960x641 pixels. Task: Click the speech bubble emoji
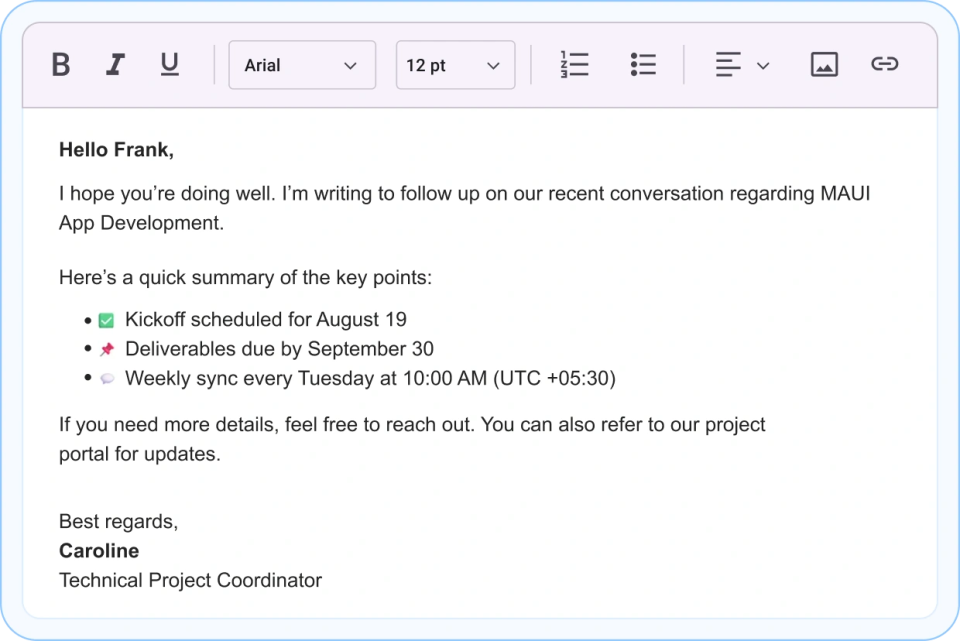click(105, 378)
